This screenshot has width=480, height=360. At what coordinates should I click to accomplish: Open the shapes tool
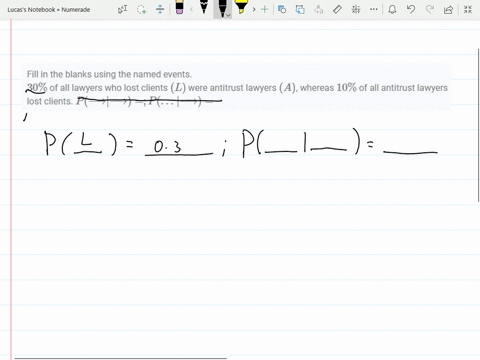(282, 9)
